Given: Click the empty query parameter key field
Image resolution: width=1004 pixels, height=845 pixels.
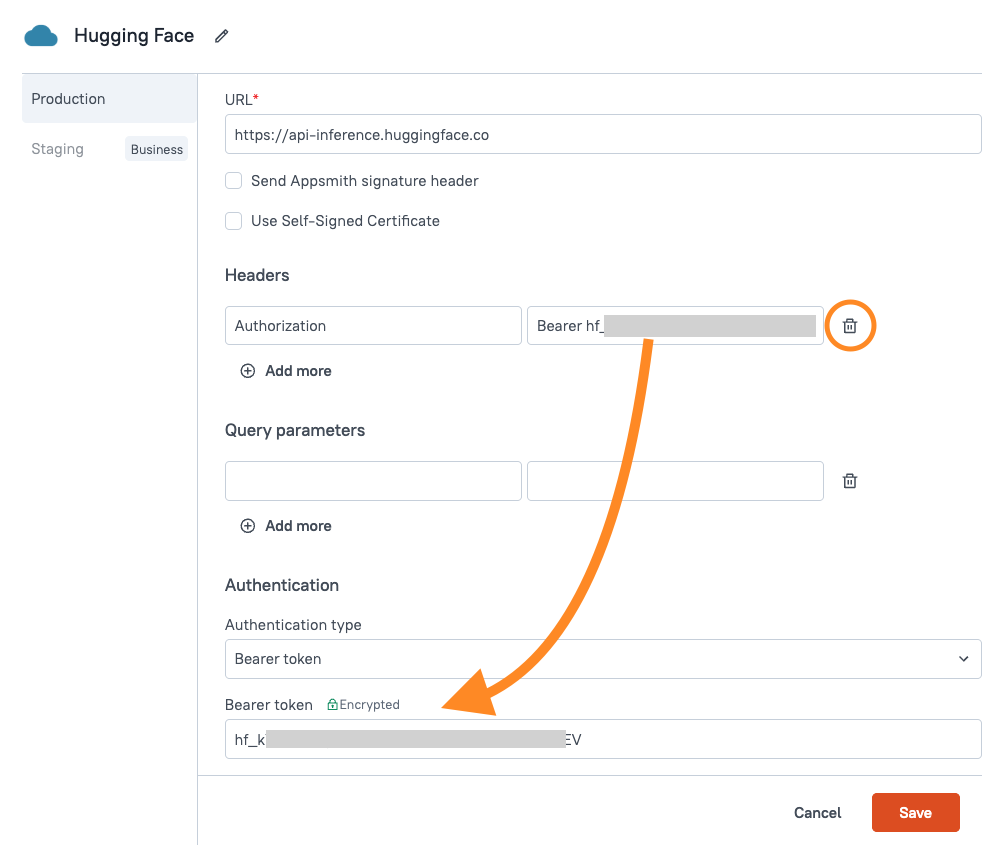Looking at the screenshot, I should point(373,481).
